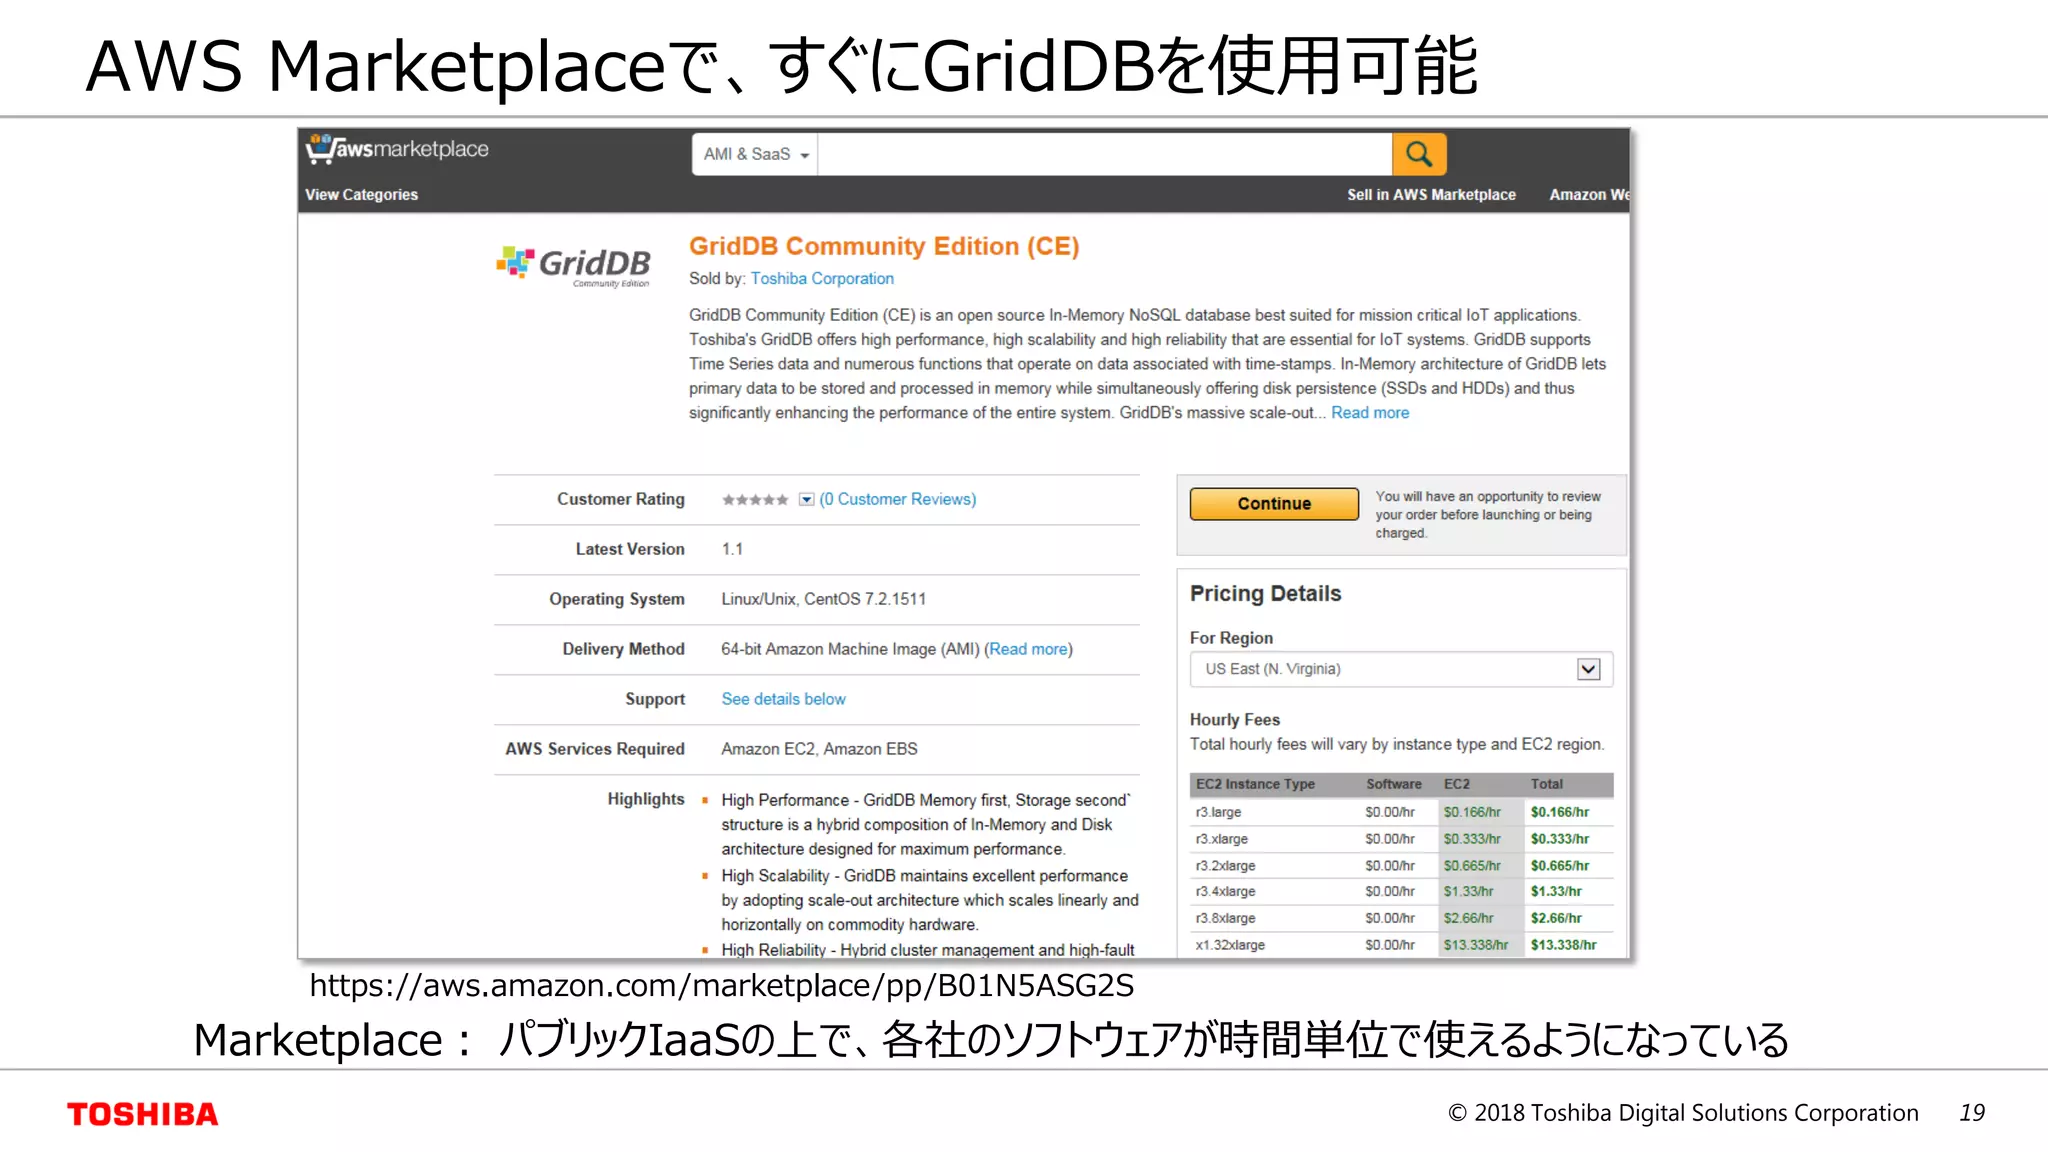Open Toshiba Corporation seller link
The height and width of the screenshot is (1152, 2048).
click(822, 279)
